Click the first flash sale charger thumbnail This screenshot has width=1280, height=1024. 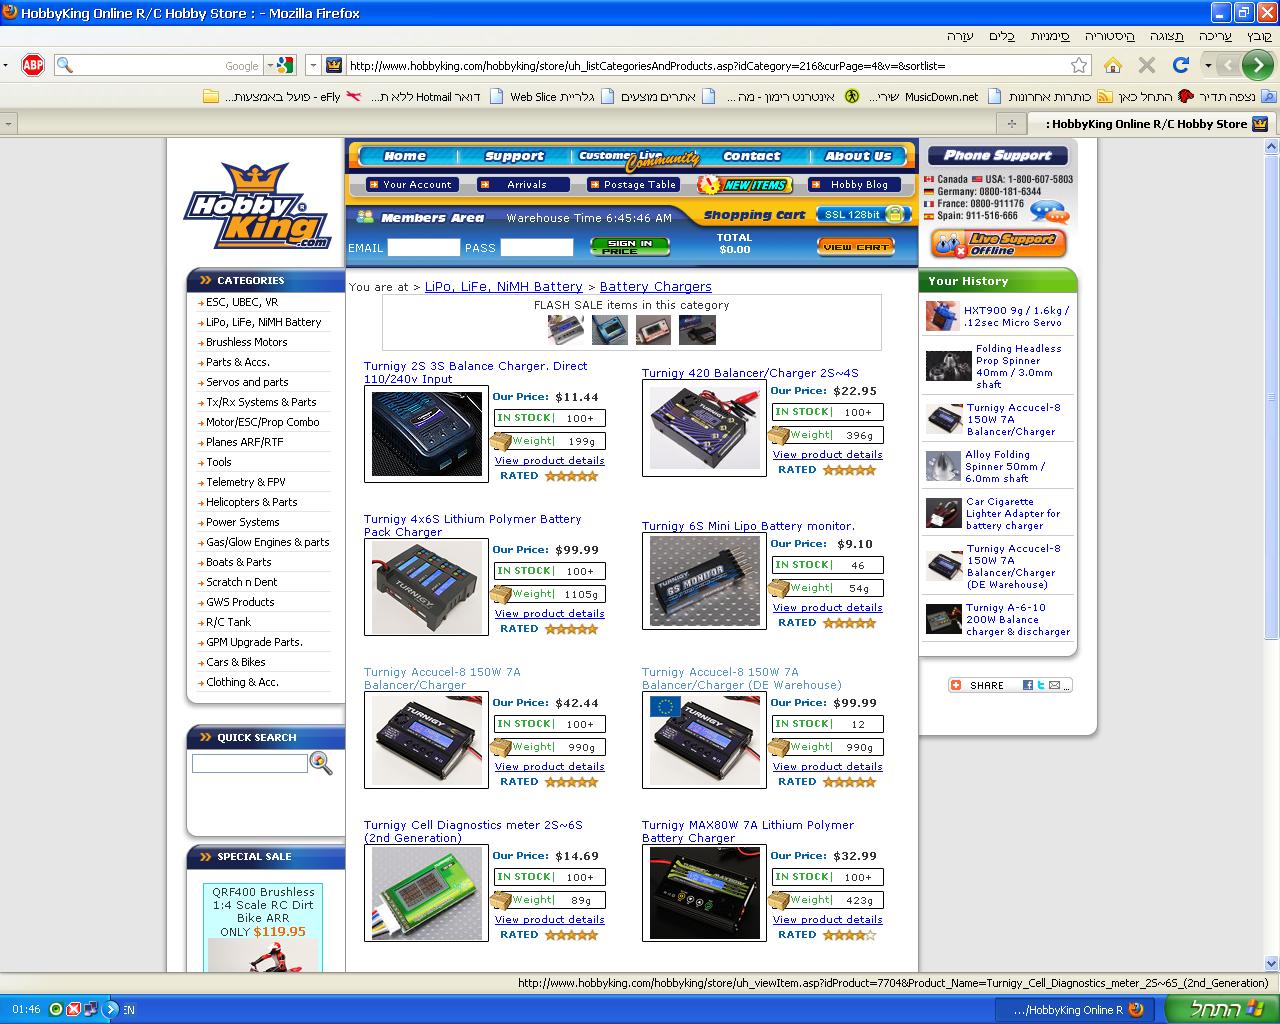565,329
